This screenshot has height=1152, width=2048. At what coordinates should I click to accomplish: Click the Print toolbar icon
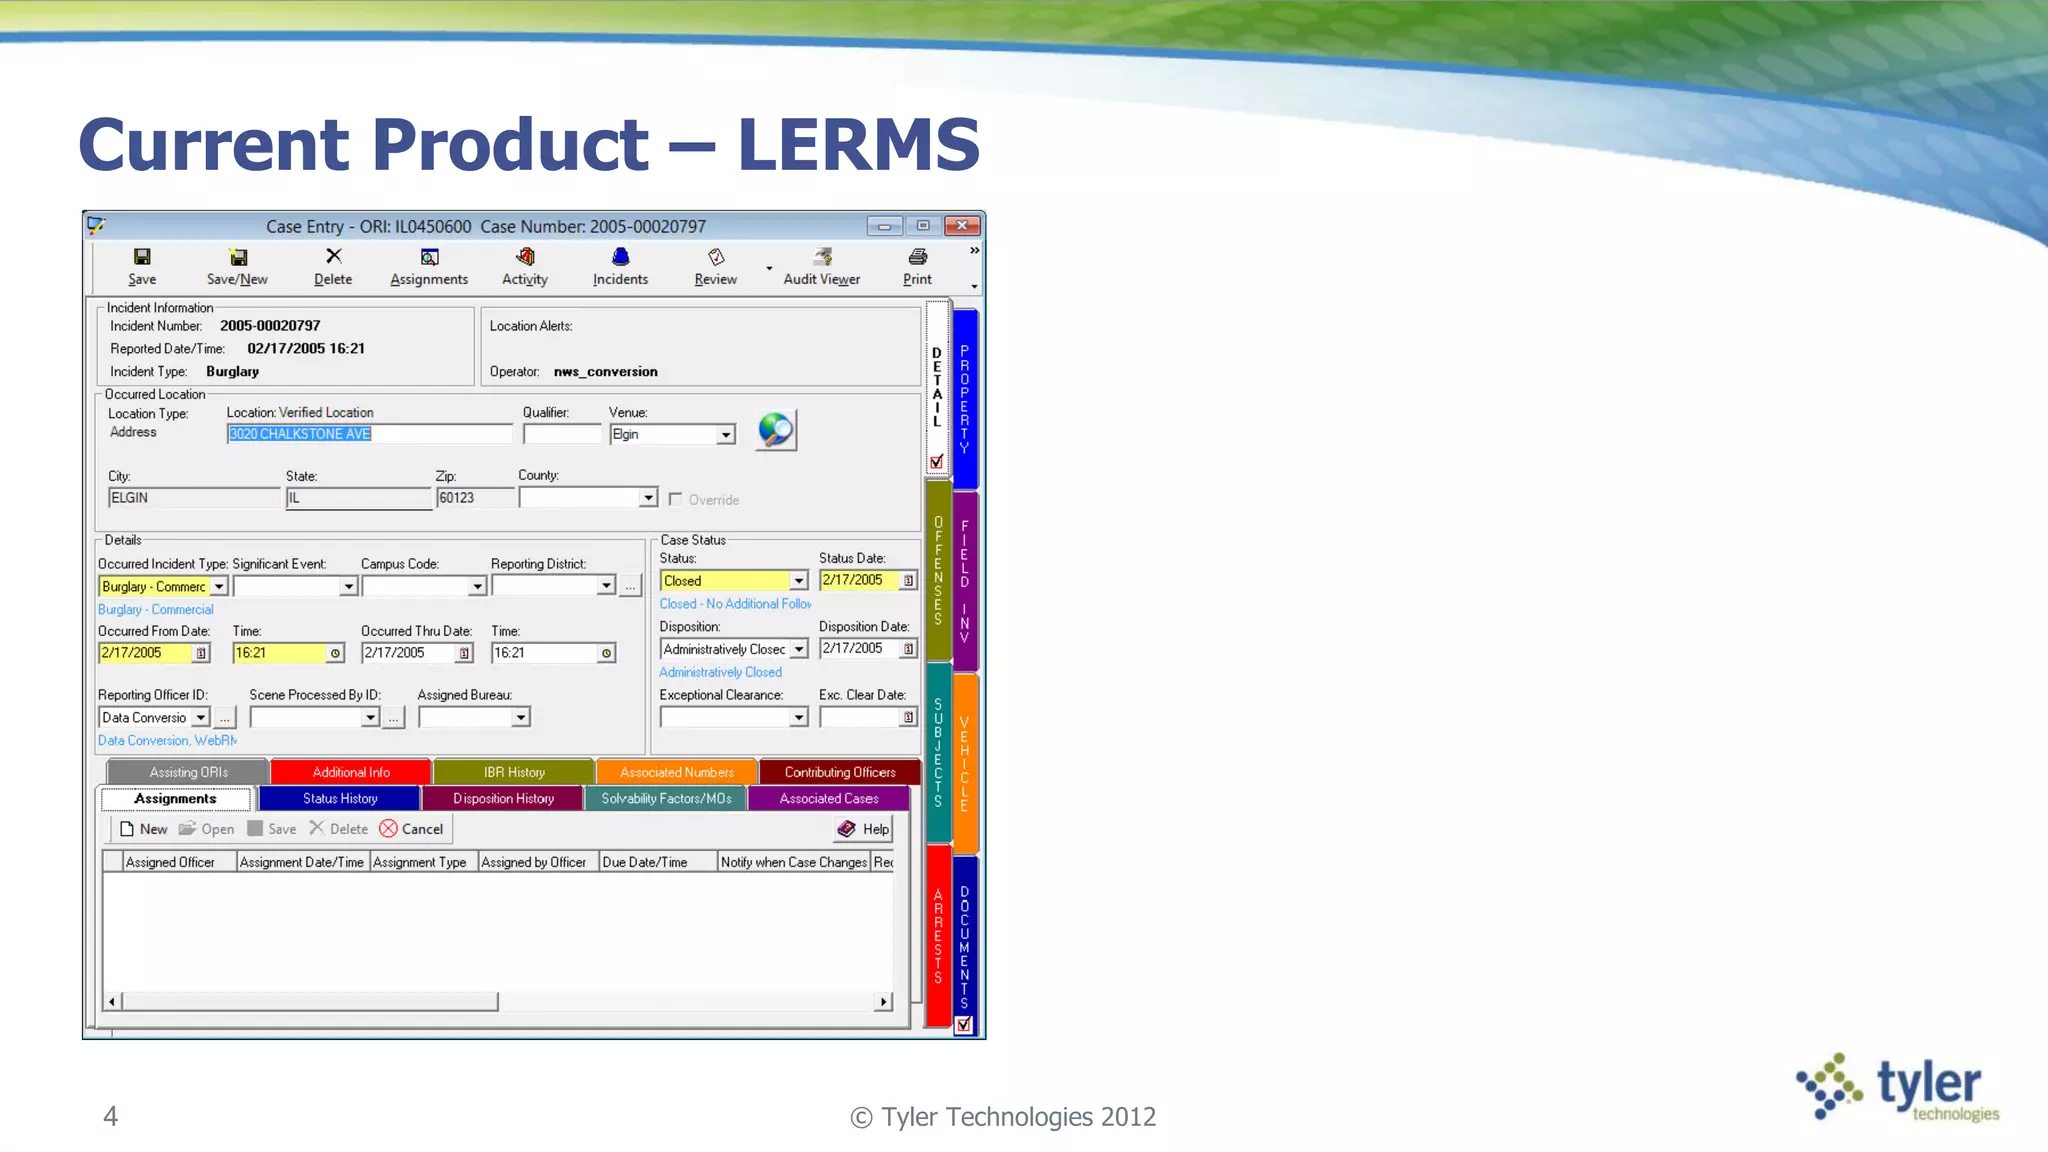click(x=917, y=258)
